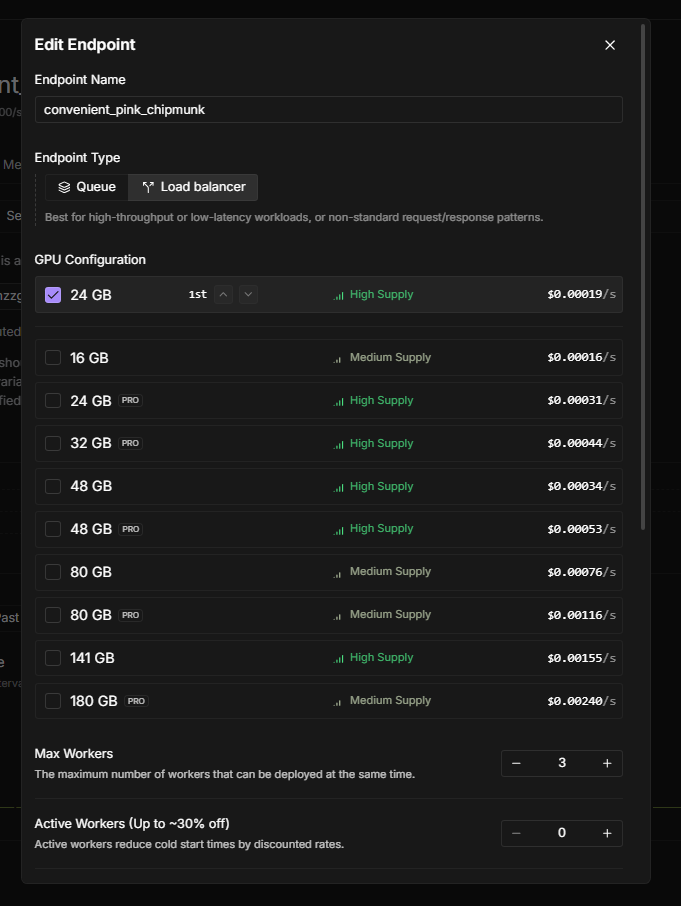
Task: Close the Edit Endpoint dialog
Action: [610, 45]
